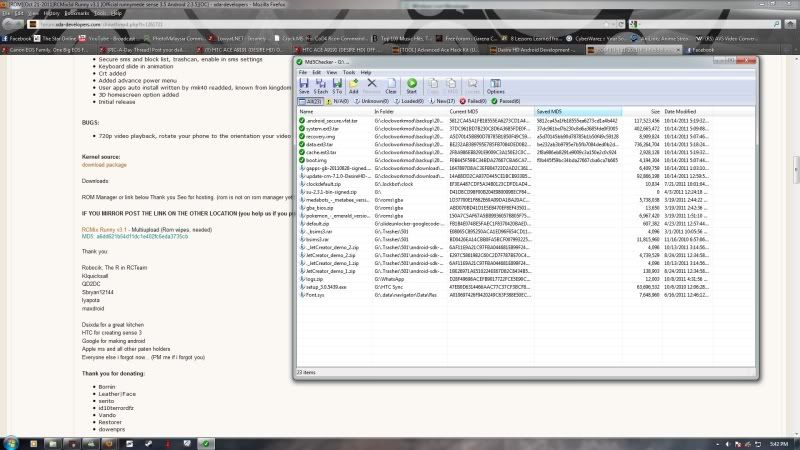Toggle the All(23) filter button
The image size is (800, 450).
pos(309,101)
